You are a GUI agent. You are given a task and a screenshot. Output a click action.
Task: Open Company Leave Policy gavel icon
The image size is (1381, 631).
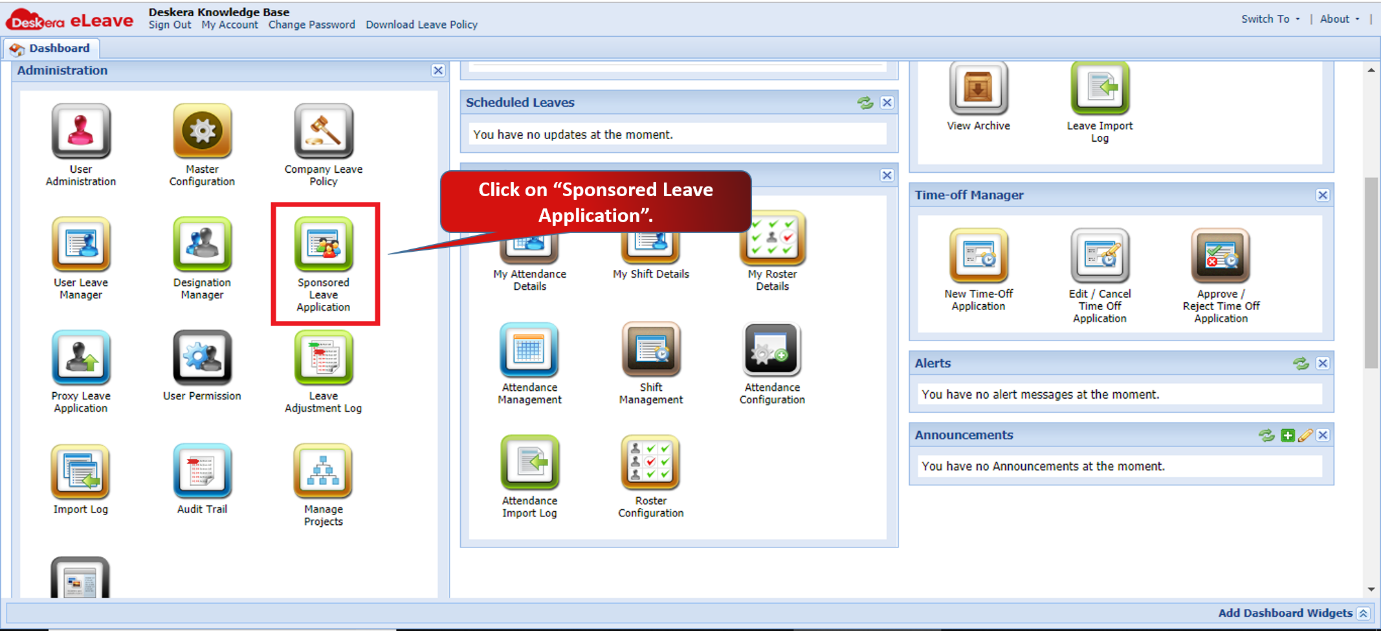(323, 132)
